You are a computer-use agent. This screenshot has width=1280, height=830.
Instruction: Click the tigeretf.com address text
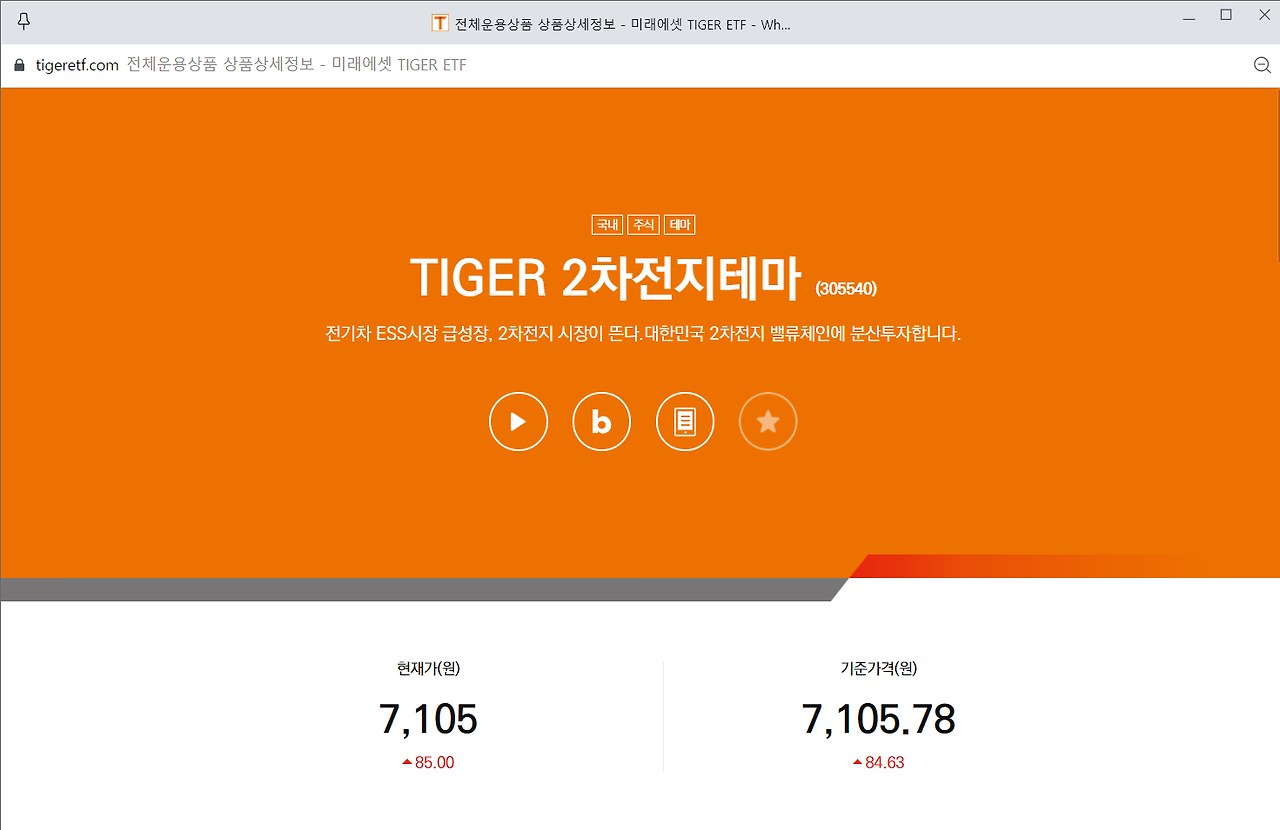point(75,65)
